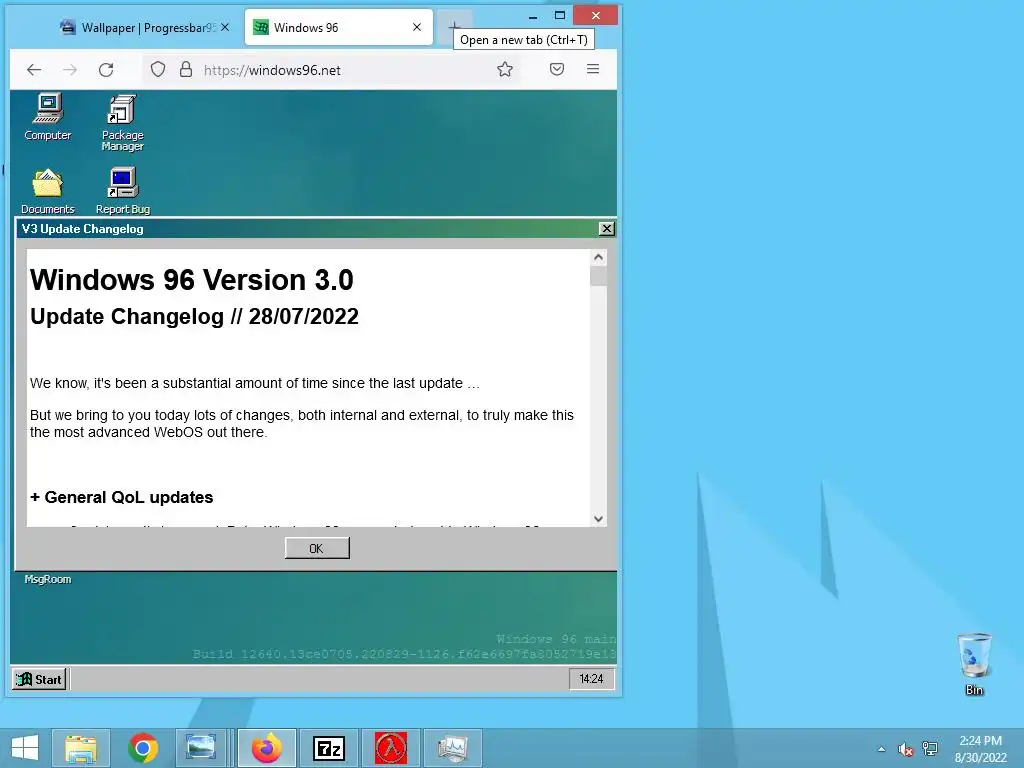This screenshot has height=768, width=1024.
Task: Click the changelog scrollbar thumb
Action: [x=598, y=276]
